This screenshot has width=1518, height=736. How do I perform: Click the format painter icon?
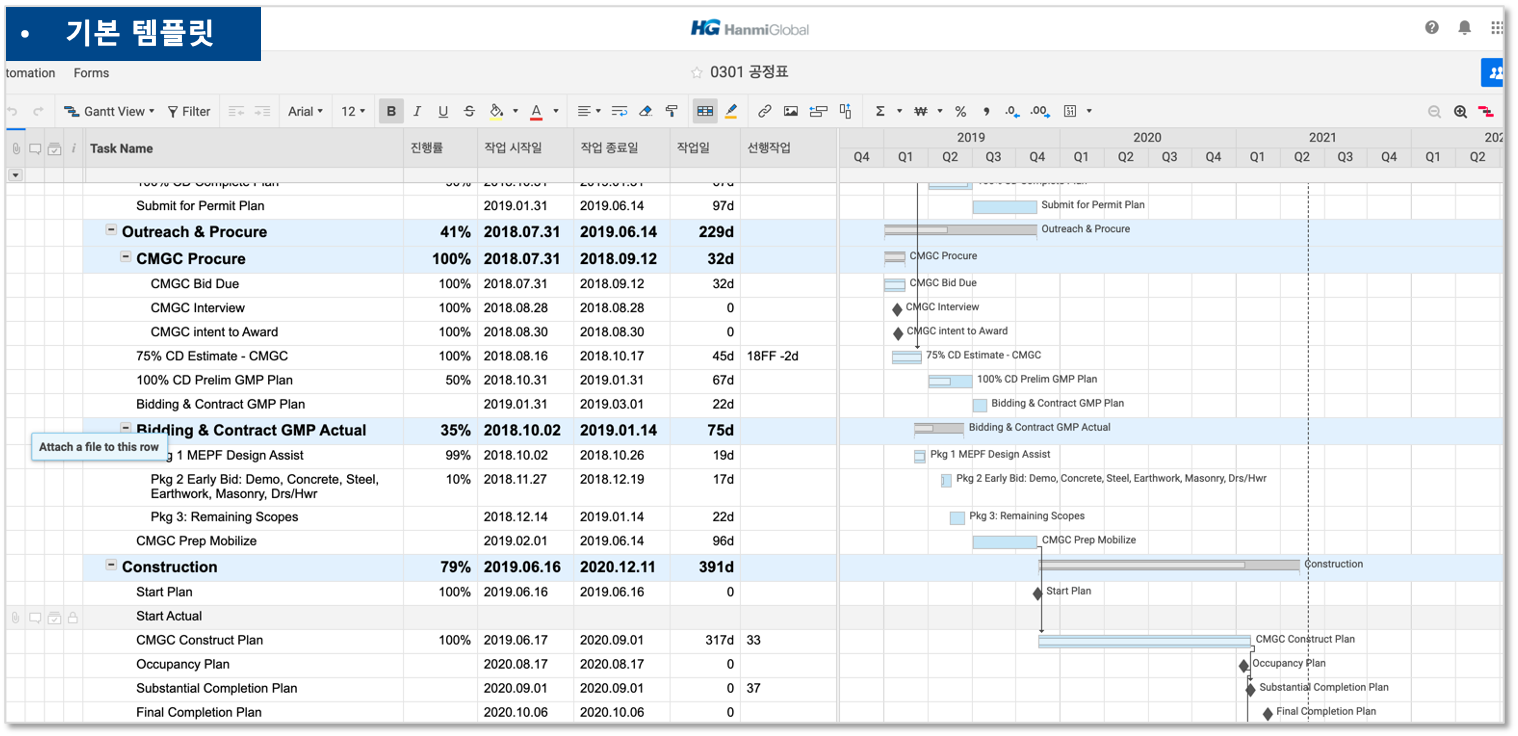pyautogui.click(x=671, y=111)
